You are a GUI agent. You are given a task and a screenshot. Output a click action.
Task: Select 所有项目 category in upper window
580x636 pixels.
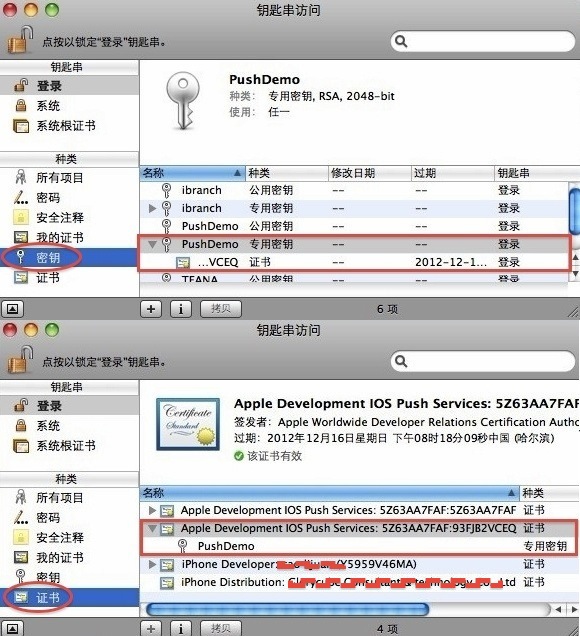pyautogui.click(x=69, y=177)
